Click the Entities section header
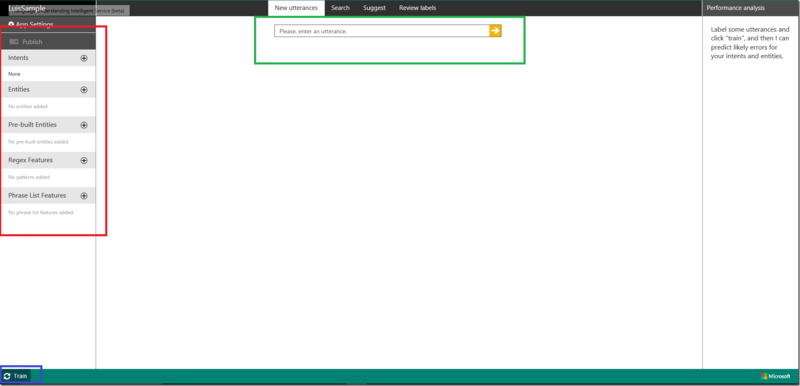800x386 pixels. 48,90
